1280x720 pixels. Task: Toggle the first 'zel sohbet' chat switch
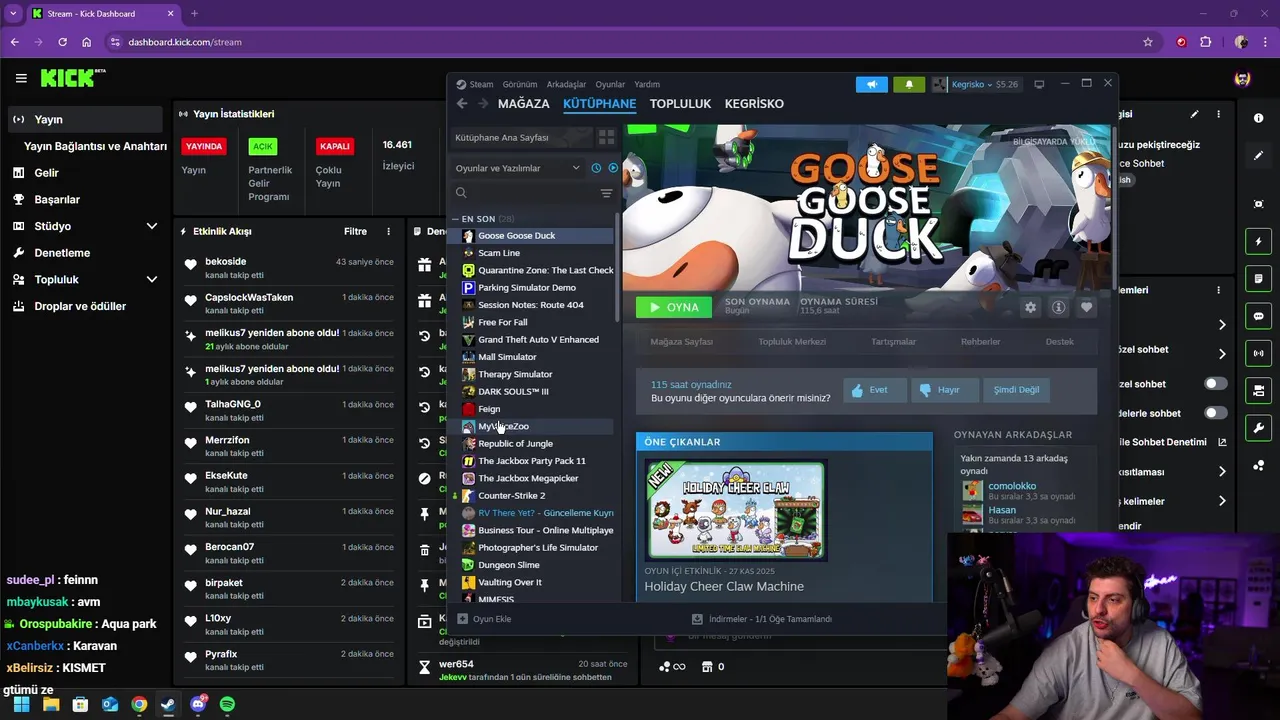click(x=1215, y=384)
